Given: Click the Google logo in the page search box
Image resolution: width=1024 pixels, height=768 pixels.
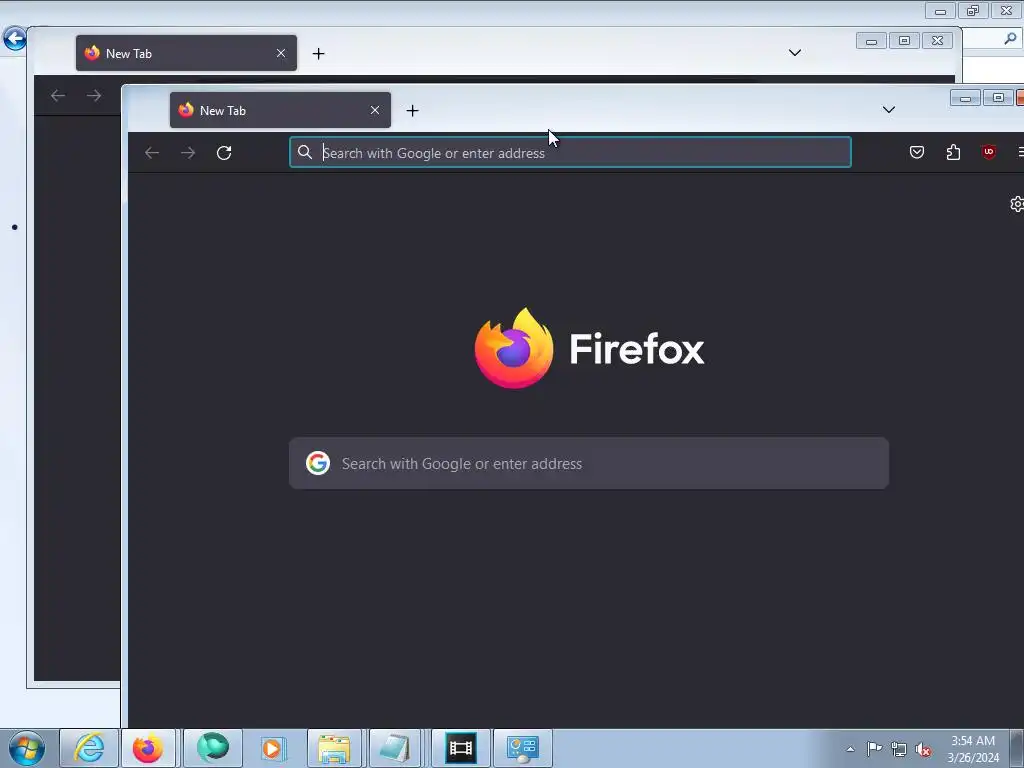Looking at the screenshot, I should point(318,463).
